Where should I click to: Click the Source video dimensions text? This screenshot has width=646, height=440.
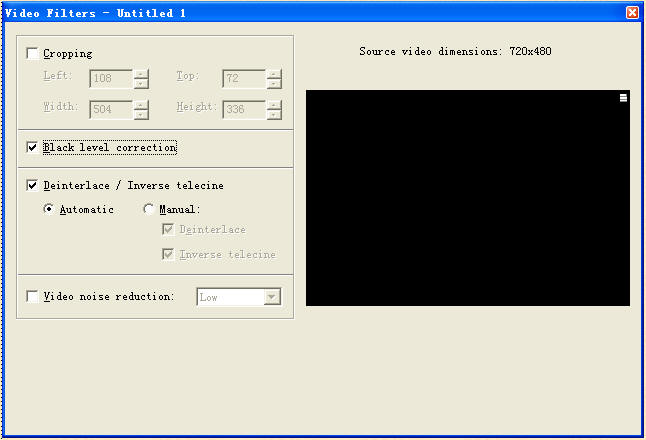pos(455,51)
